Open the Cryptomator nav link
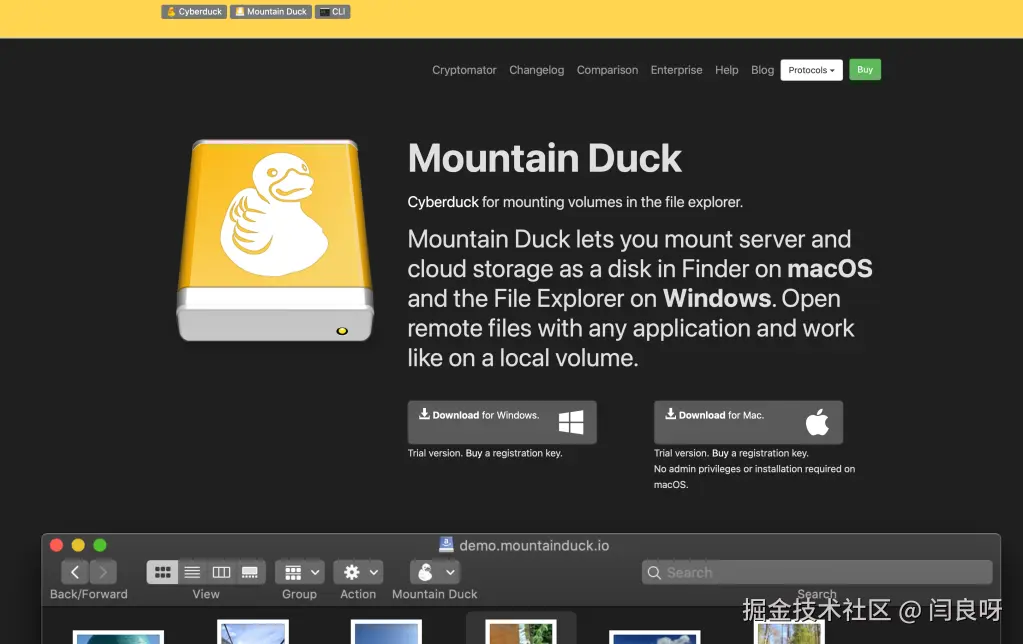The height and width of the screenshot is (644, 1023). pos(464,70)
